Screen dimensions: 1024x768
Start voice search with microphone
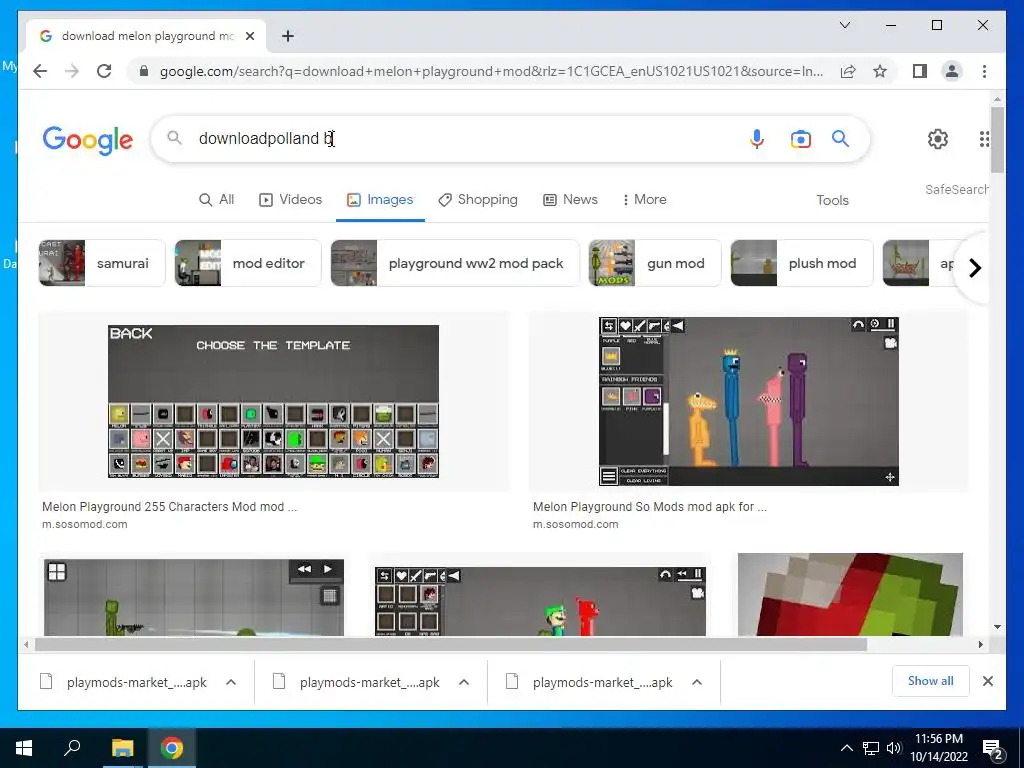(756, 138)
